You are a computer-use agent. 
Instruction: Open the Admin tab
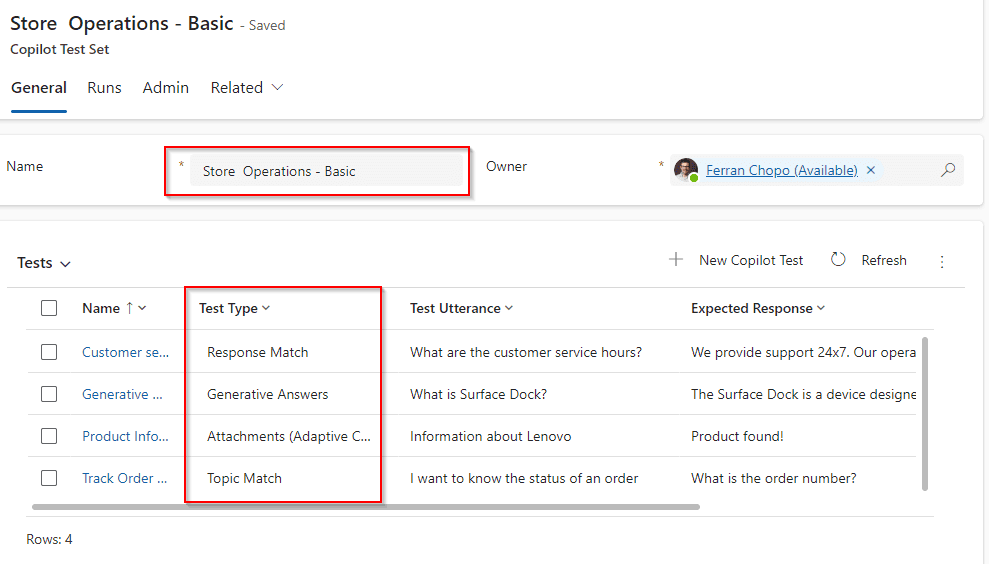[x=165, y=88]
